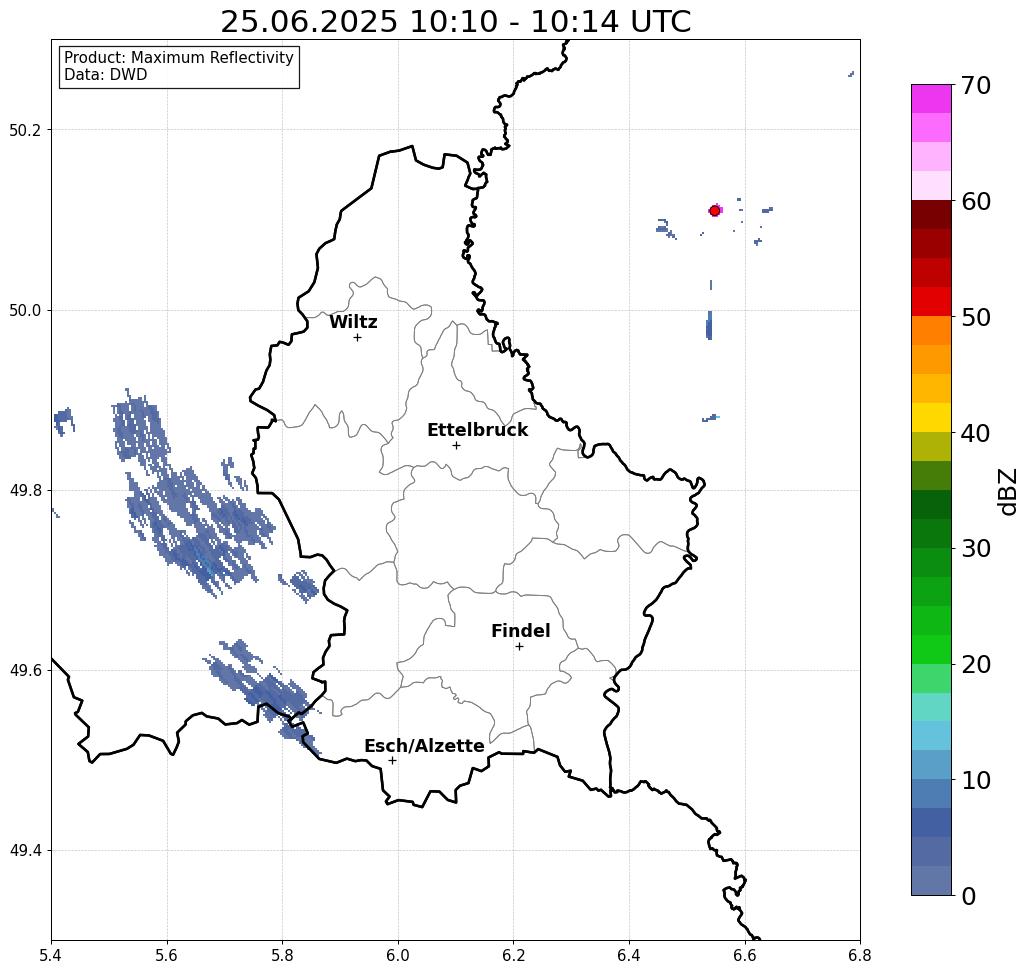Viewport: 1029px width, 973px height.
Task: Click the title '25.06.2025 10:10 - 10:14 UTC'
Action: [455, 22]
